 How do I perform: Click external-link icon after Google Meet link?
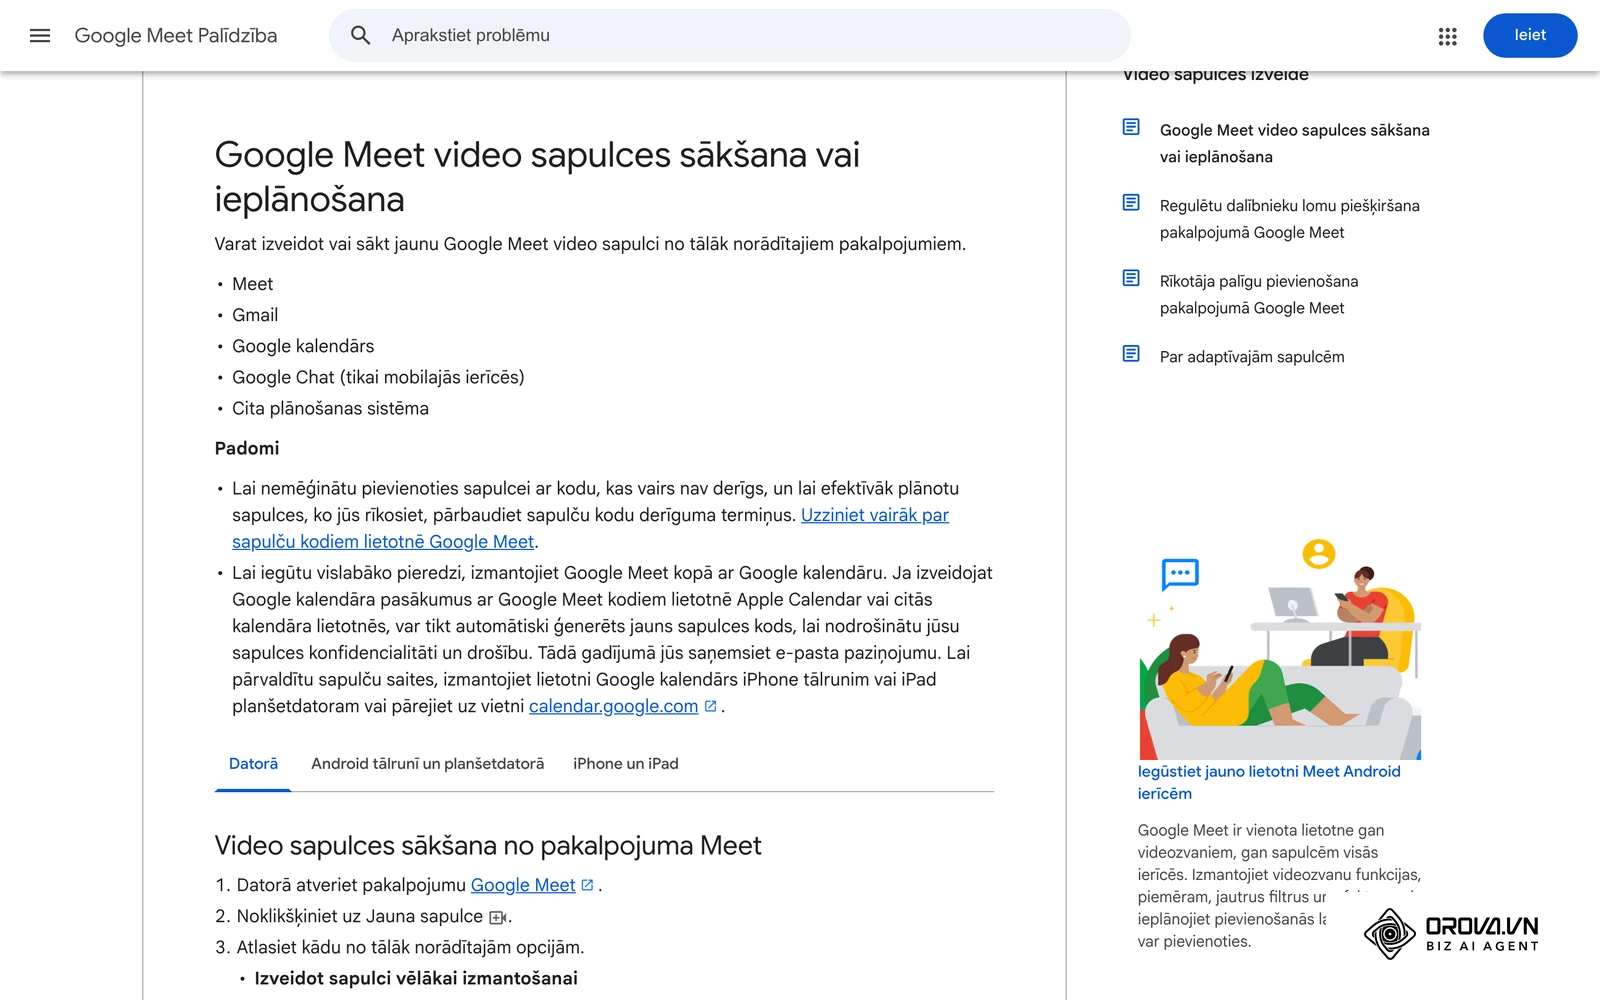point(588,885)
